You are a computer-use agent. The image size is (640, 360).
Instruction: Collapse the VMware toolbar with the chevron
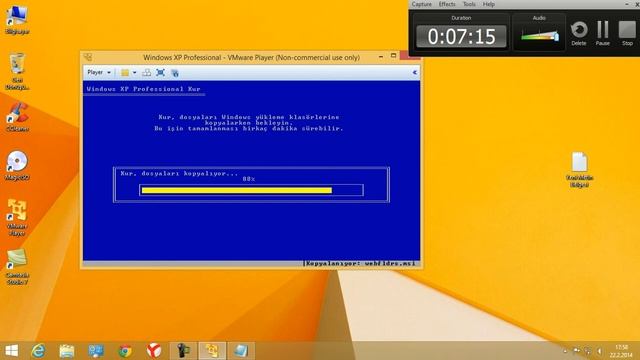click(415, 72)
